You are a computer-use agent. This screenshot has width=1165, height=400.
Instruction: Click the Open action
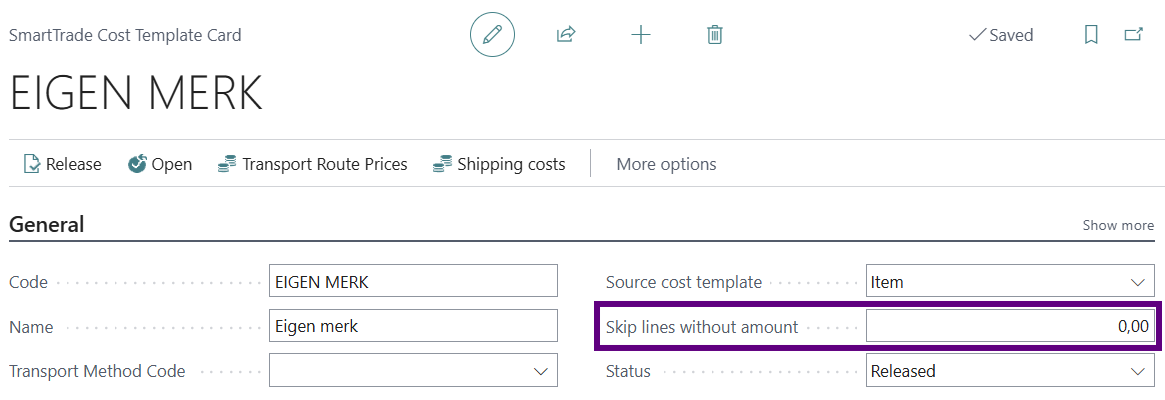160,164
